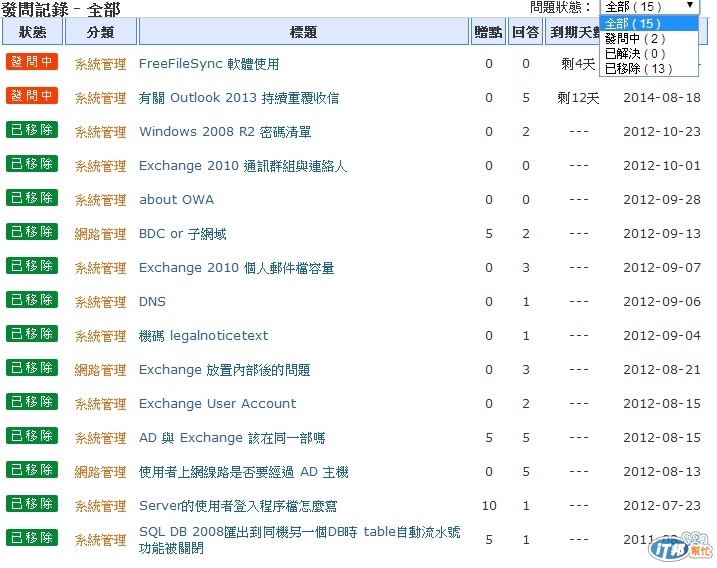The image size is (717, 568).
Task: Click 已移除 badge on 使用者上網線路 row
Action: pyautogui.click(x=32, y=470)
